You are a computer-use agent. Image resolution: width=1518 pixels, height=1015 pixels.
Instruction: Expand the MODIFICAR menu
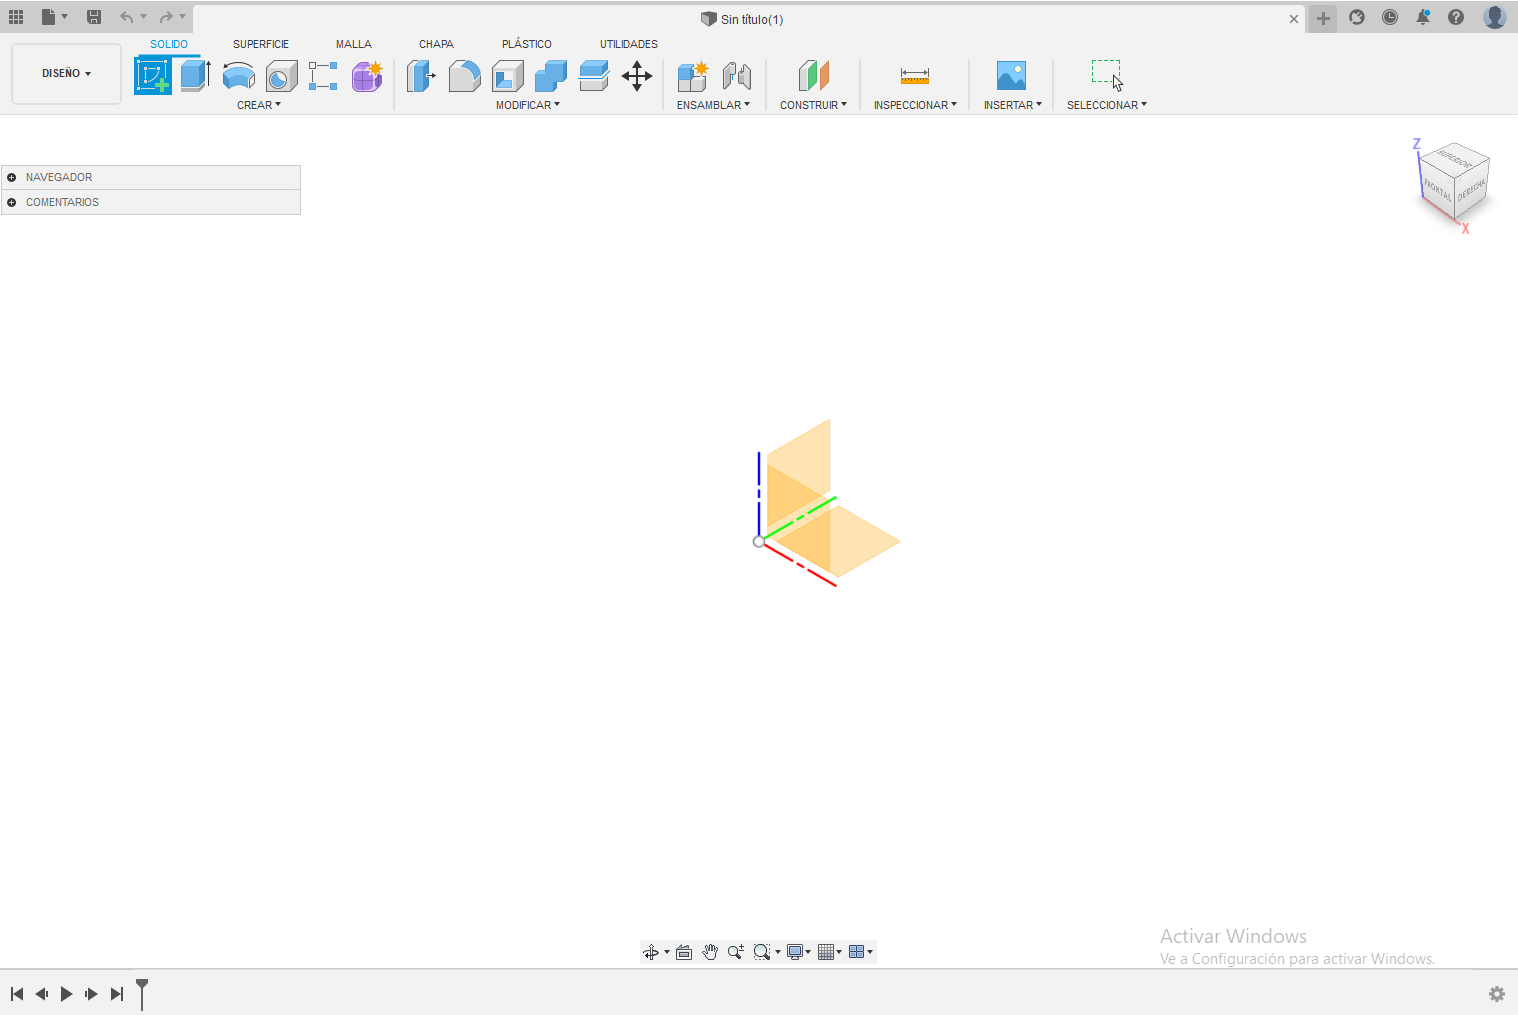pos(528,105)
